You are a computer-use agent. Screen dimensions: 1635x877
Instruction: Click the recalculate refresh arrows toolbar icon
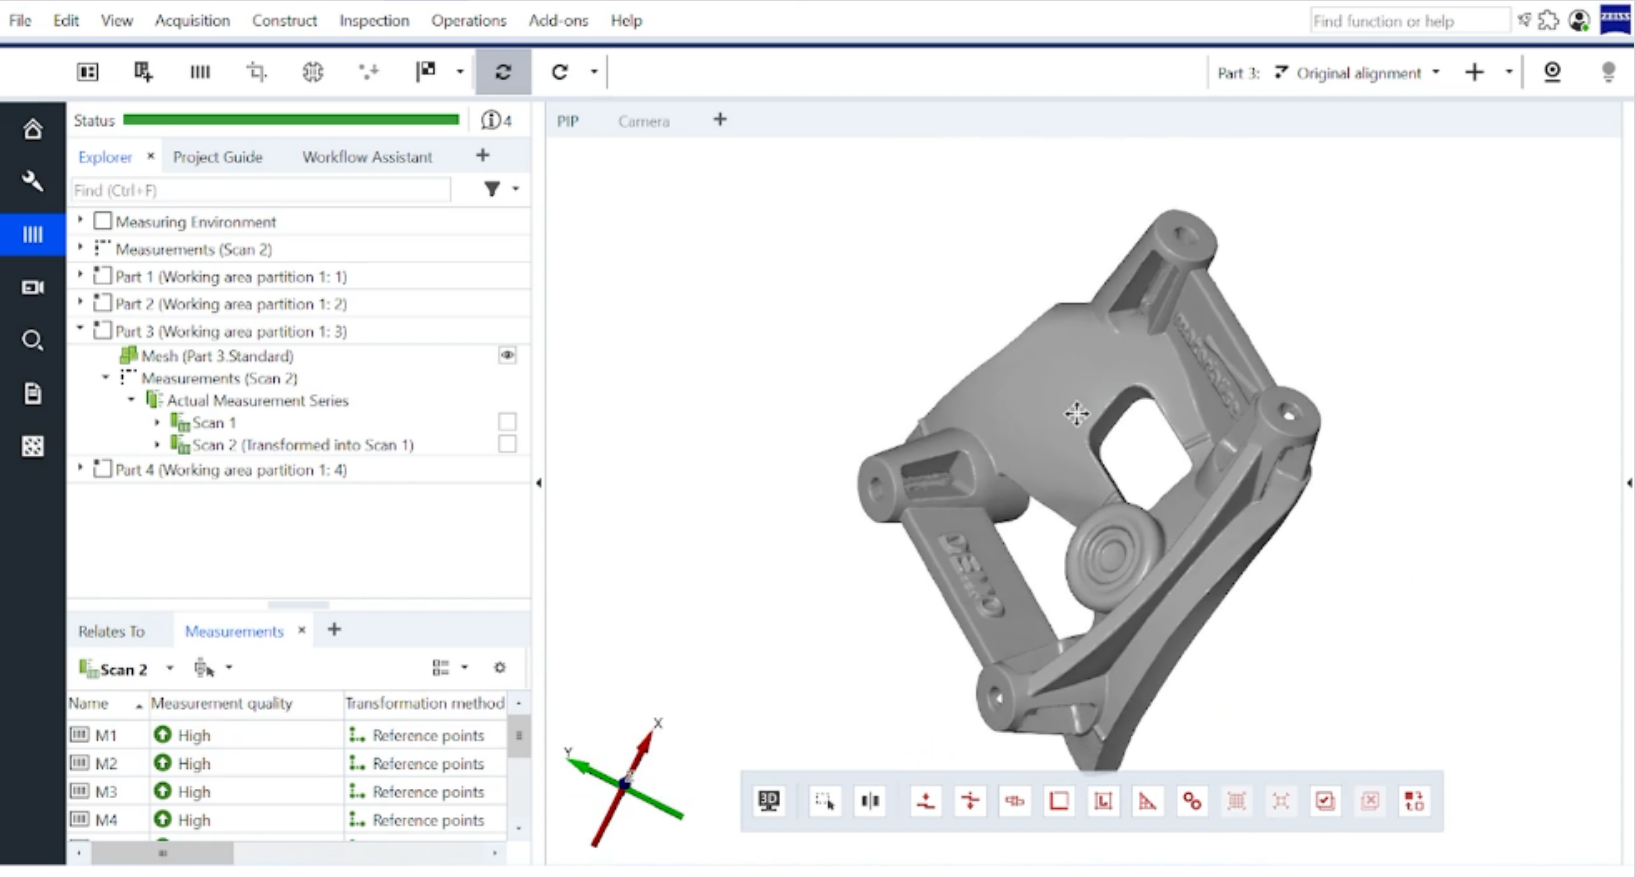click(503, 72)
